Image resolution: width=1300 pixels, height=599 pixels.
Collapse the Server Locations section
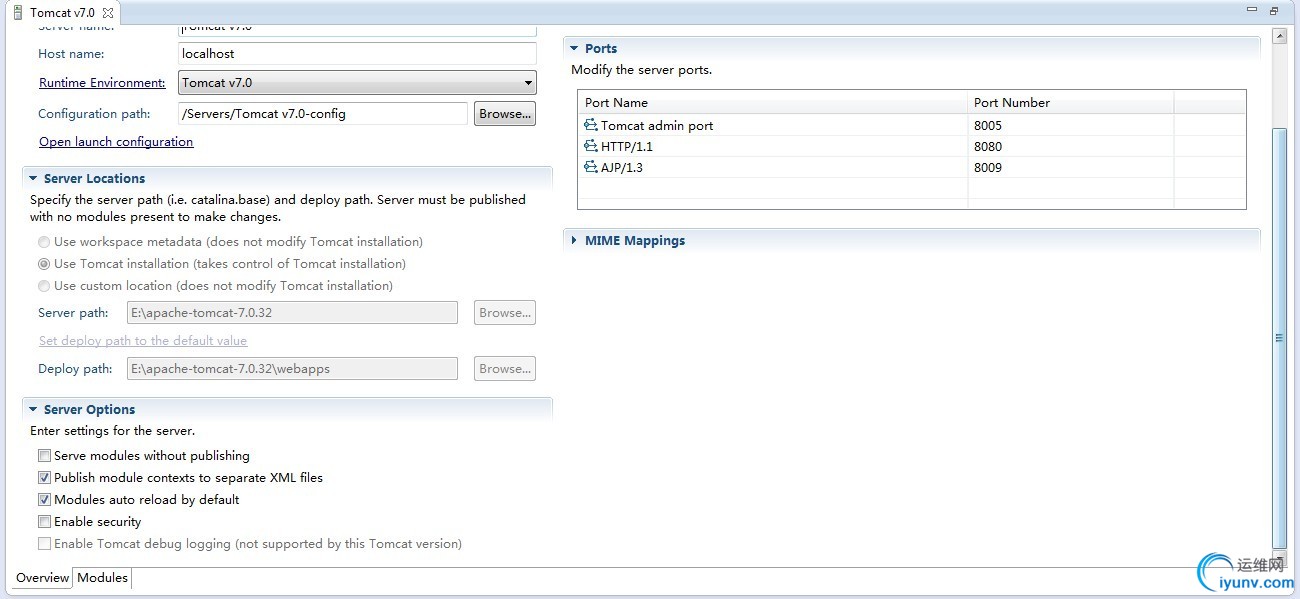click(x=33, y=178)
